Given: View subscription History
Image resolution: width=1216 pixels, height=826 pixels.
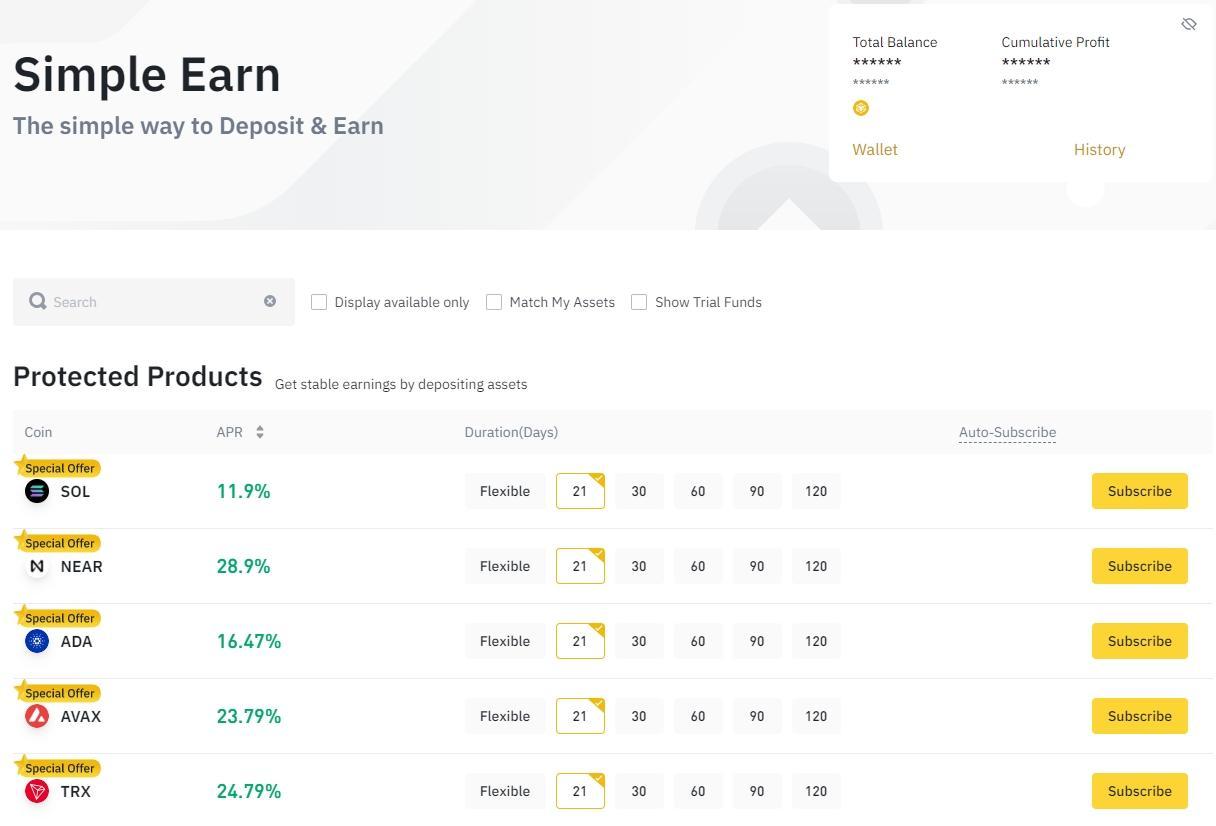Looking at the screenshot, I should point(1100,149).
